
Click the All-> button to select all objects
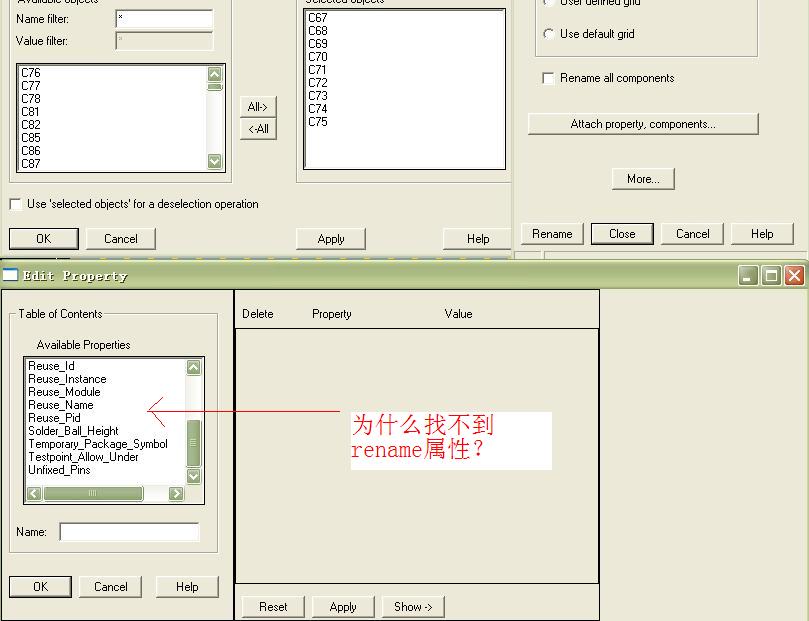tap(258, 107)
